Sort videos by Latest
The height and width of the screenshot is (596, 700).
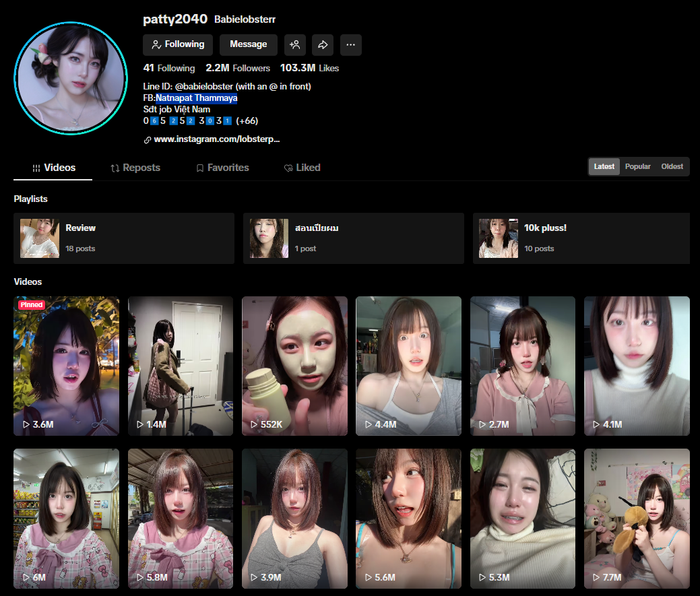tap(604, 167)
